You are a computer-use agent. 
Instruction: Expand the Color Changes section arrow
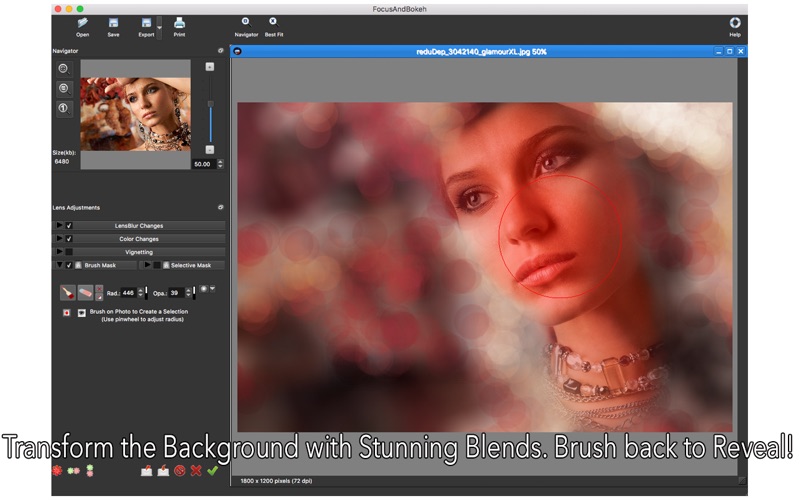(x=60, y=238)
